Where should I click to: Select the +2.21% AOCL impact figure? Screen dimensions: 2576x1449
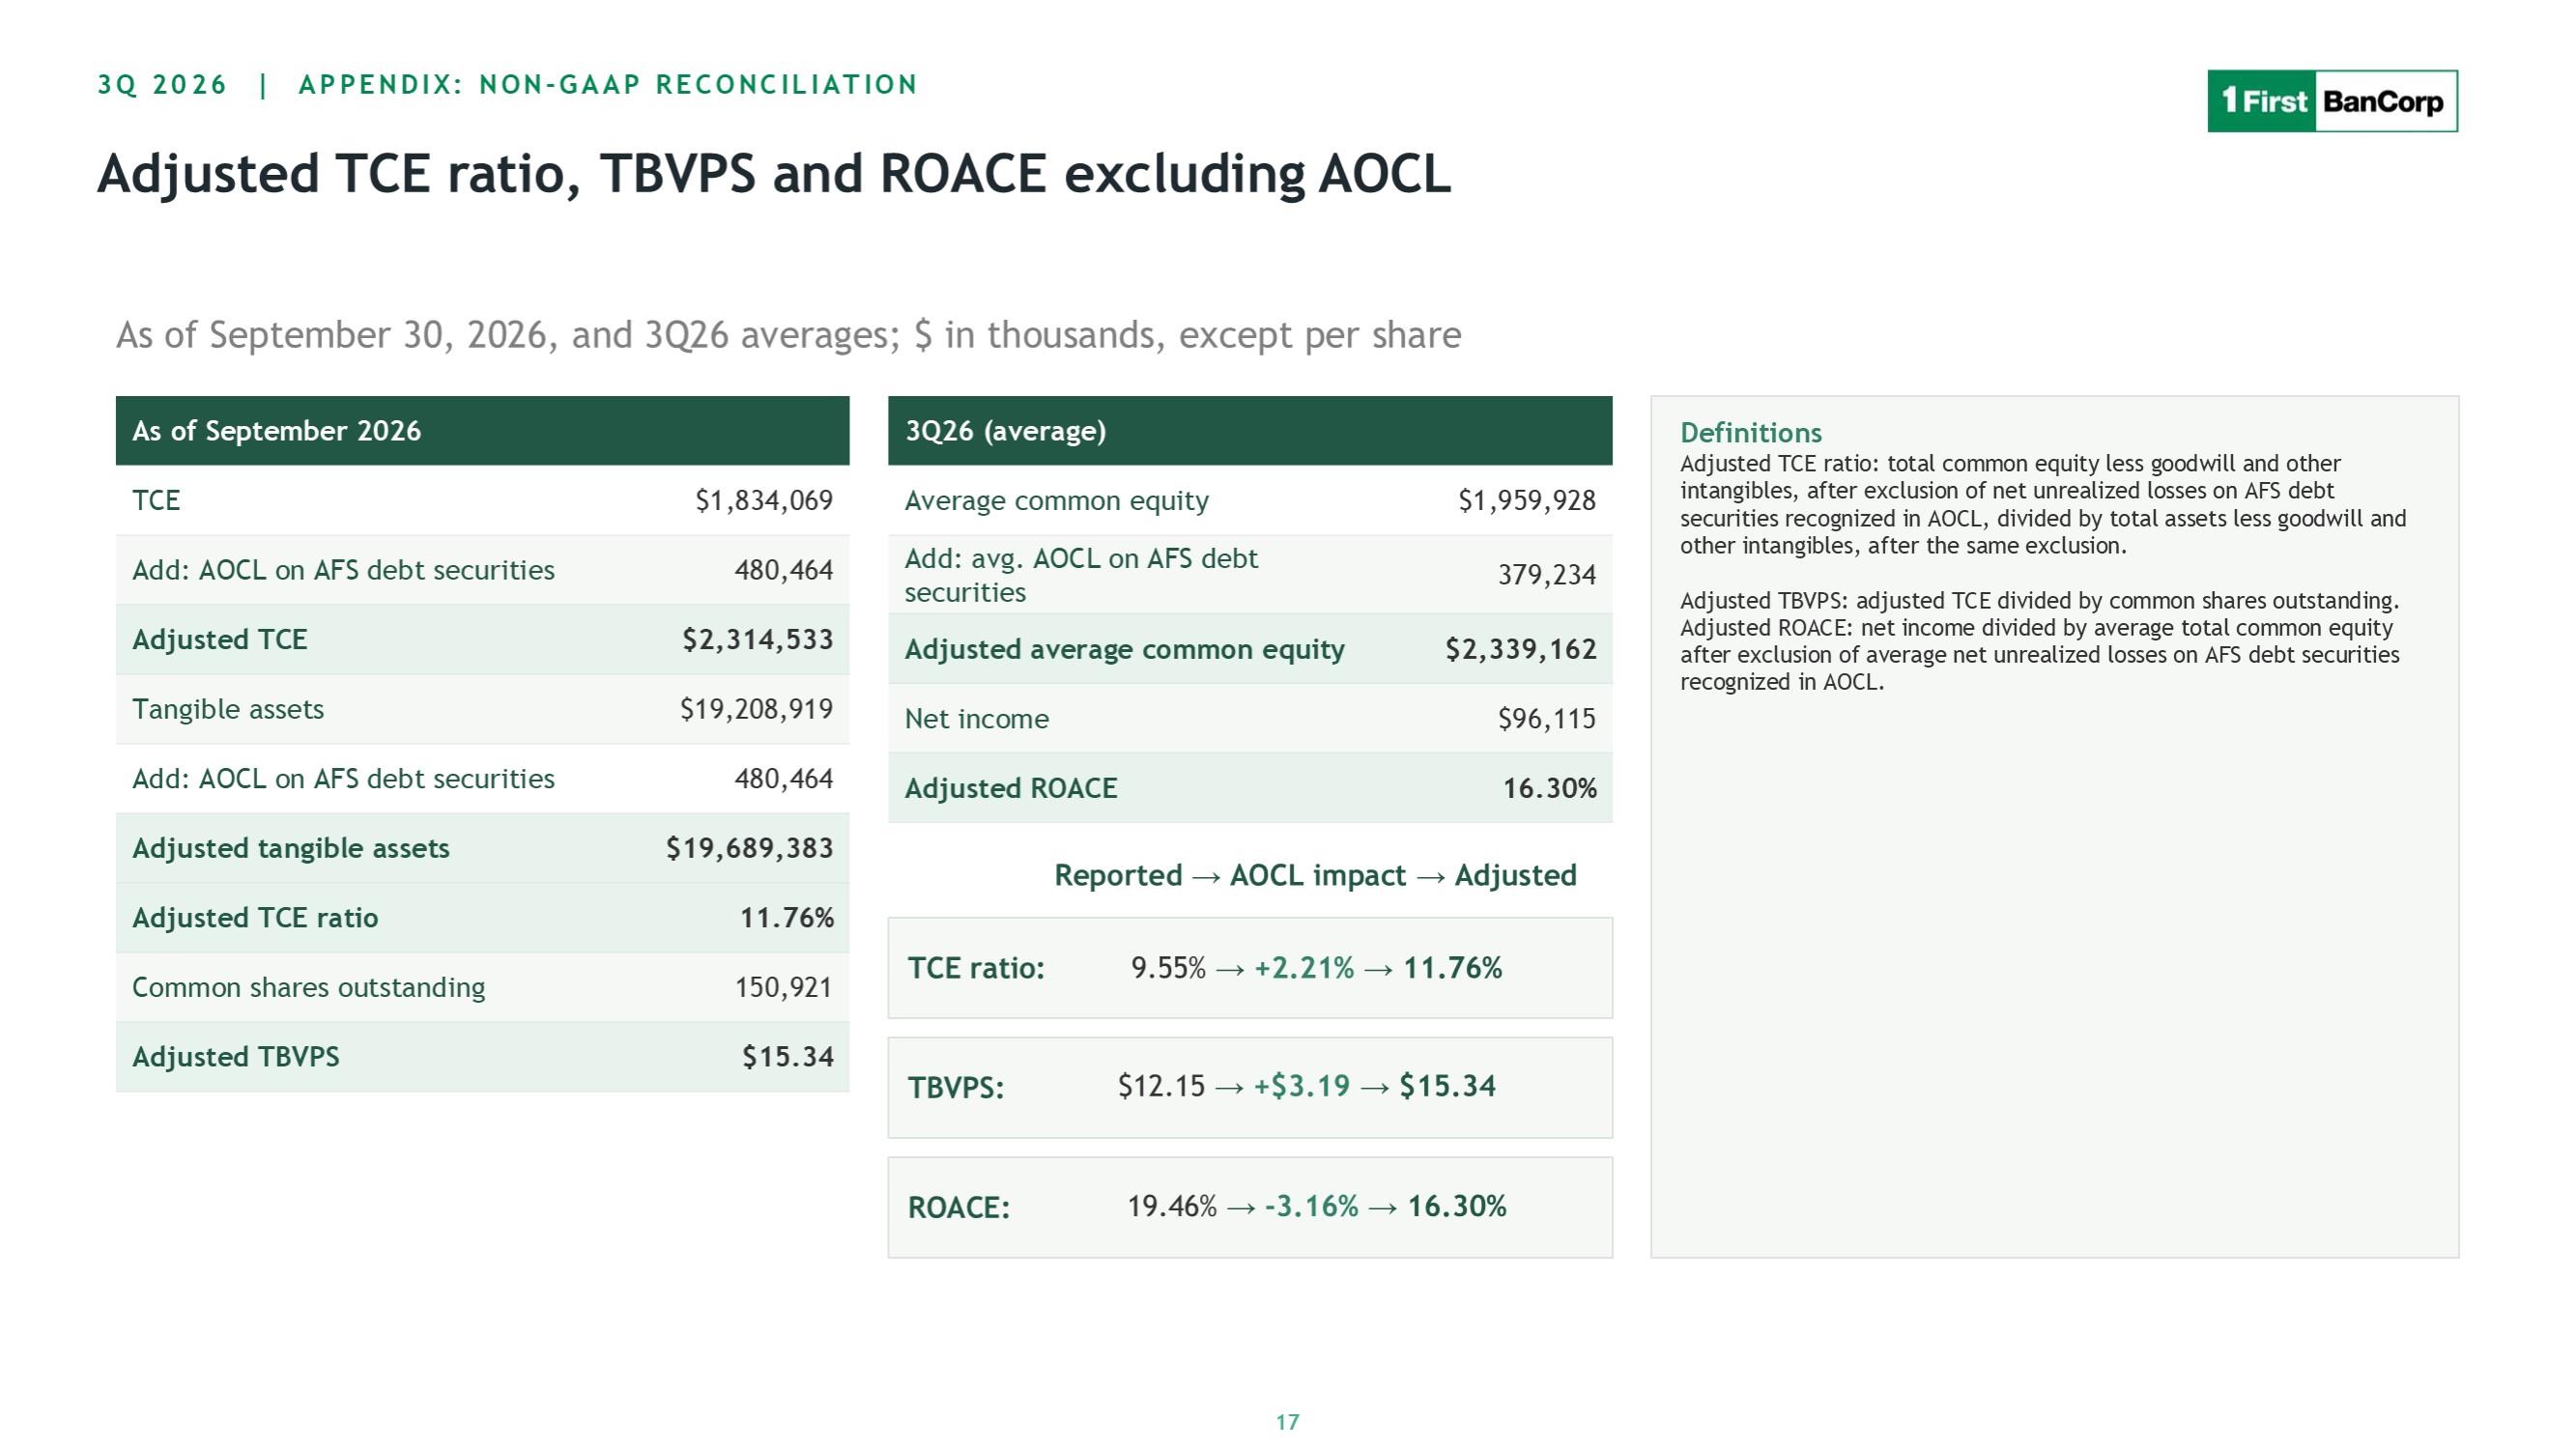(1304, 968)
